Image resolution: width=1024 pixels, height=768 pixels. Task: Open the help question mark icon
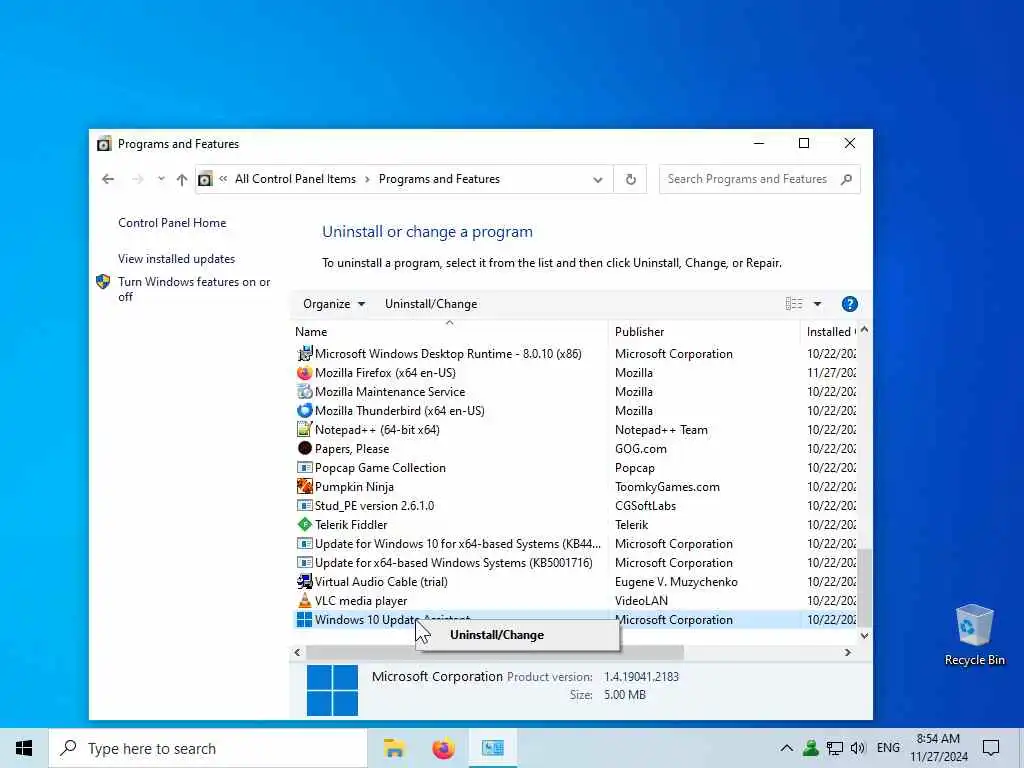(x=850, y=304)
